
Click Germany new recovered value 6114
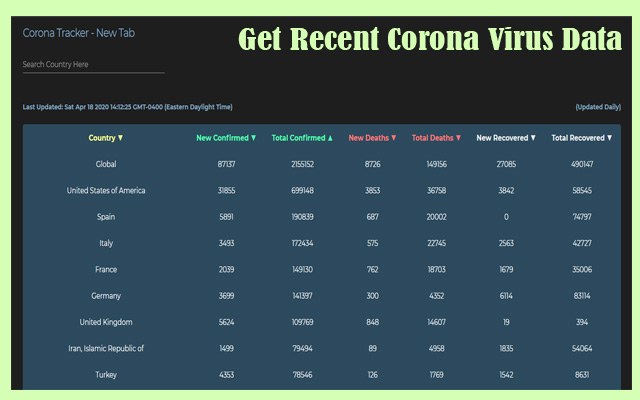506,296
